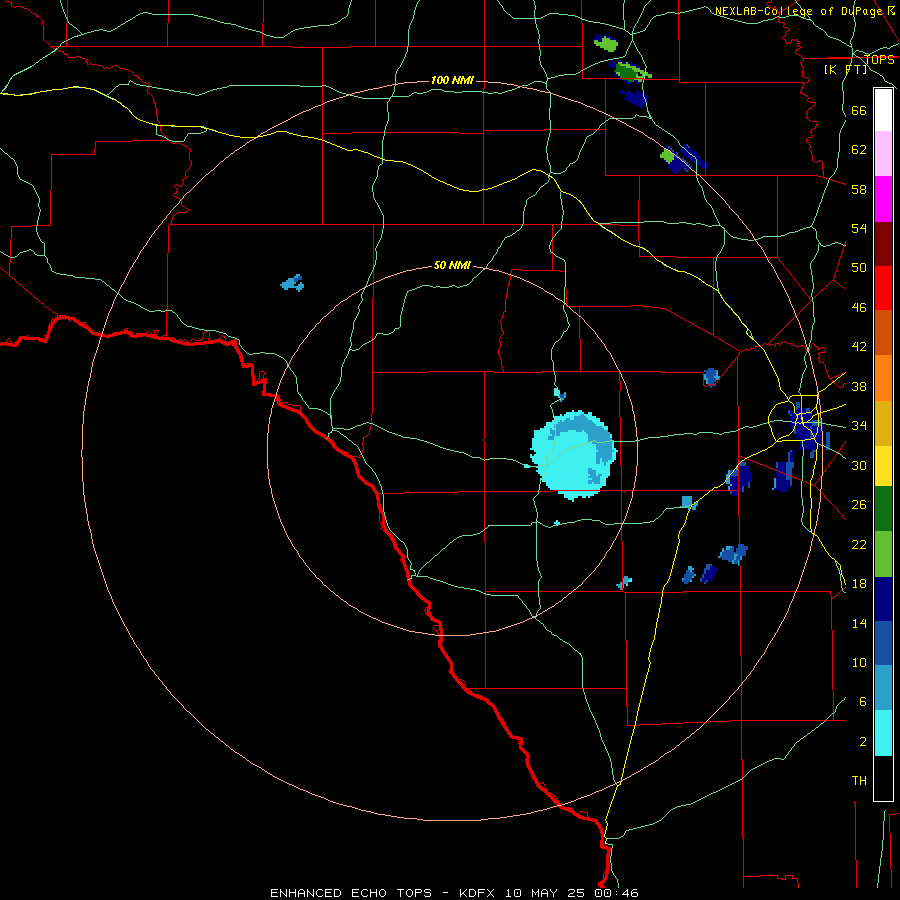Click the '26' value on the legend
Image resolution: width=900 pixels, height=900 pixels.
coord(859,505)
